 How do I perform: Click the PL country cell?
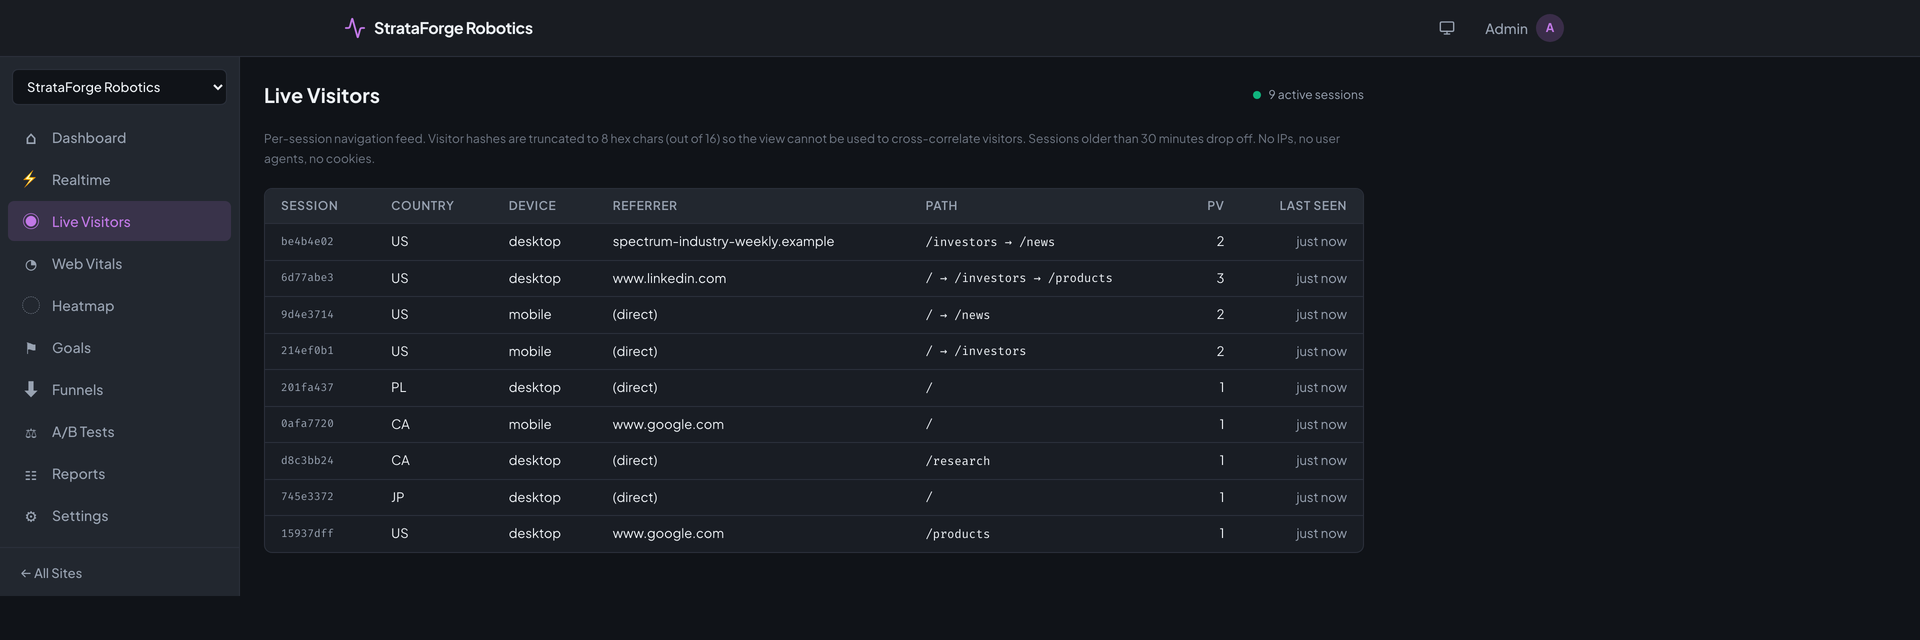(x=398, y=388)
